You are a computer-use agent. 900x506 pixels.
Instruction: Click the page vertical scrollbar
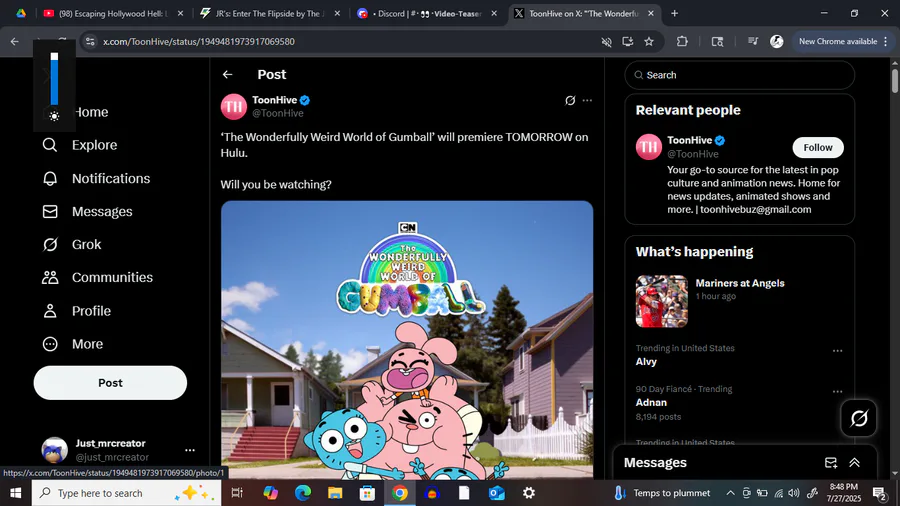coord(895,80)
